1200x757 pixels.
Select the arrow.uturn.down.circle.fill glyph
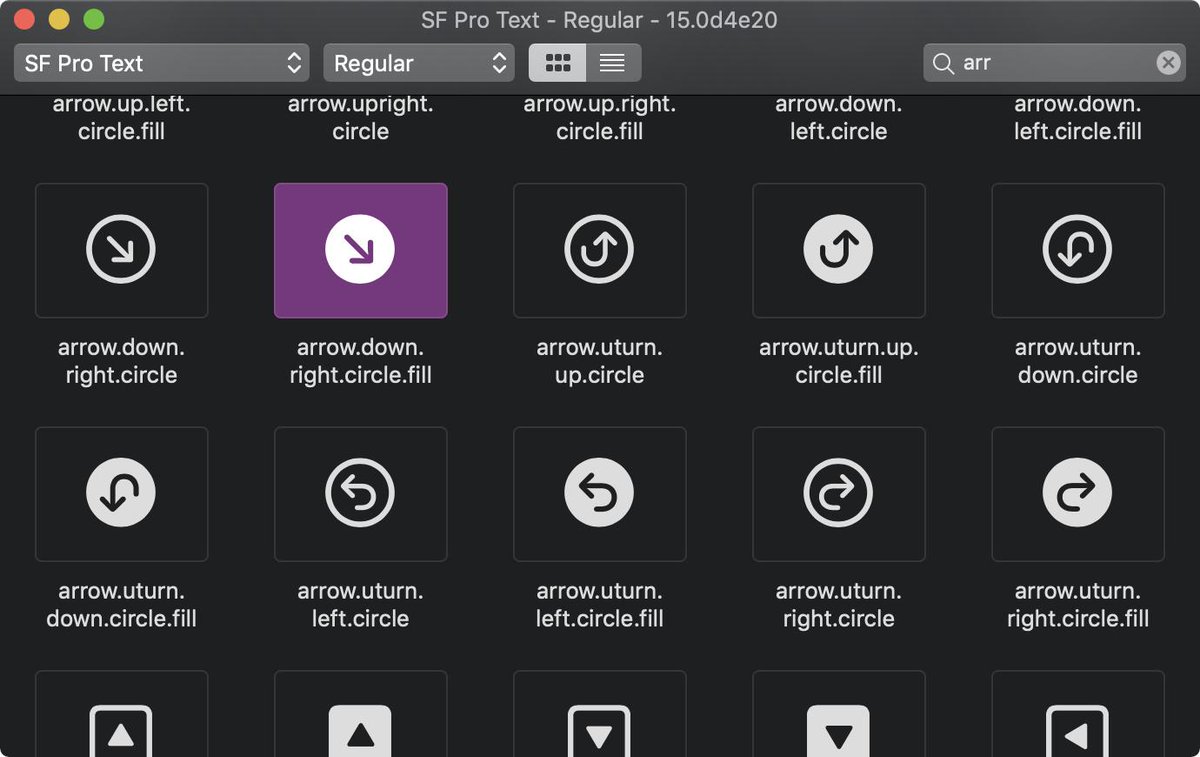point(121,494)
